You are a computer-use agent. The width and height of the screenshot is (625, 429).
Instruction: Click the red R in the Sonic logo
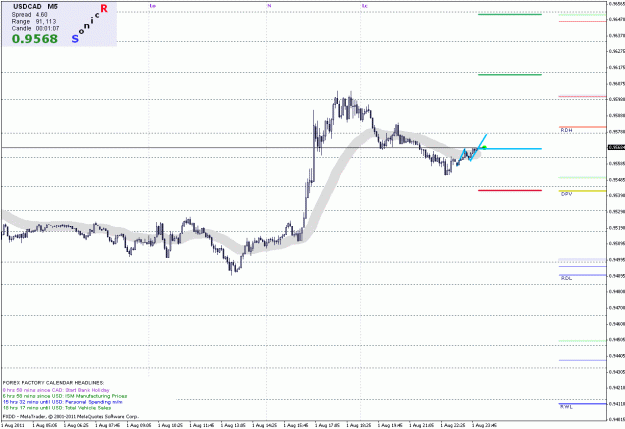[x=104, y=8]
